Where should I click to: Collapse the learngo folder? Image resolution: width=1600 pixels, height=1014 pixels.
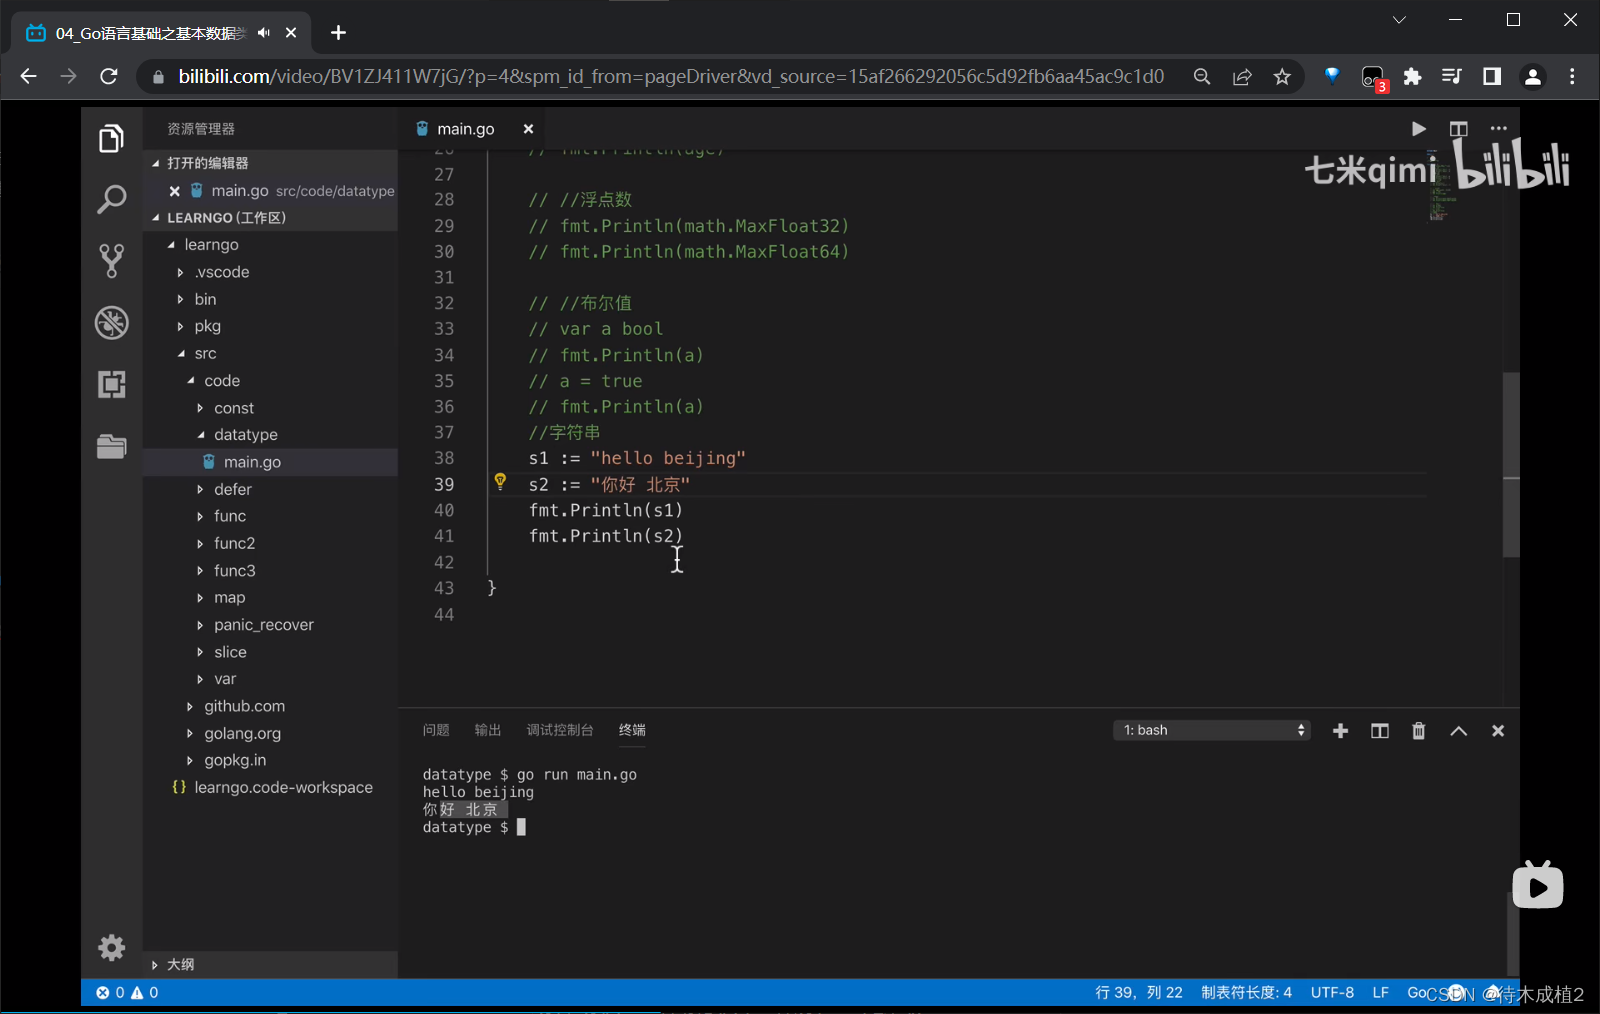click(171, 245)
